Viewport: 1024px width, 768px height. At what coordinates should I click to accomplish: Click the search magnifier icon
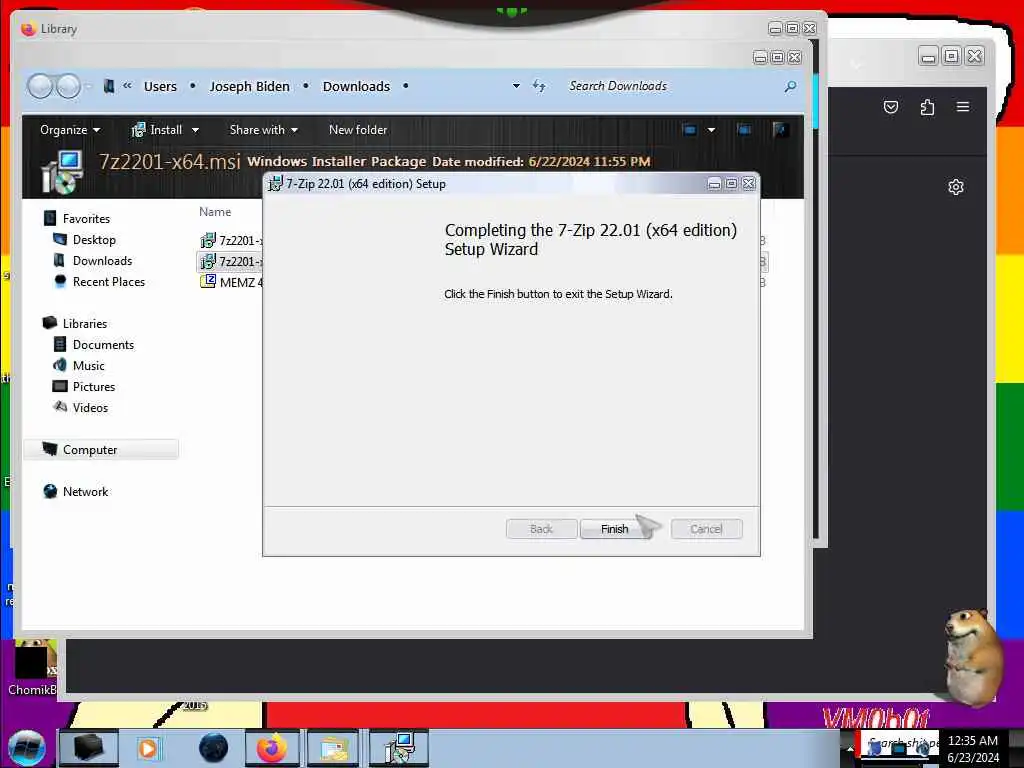pos(790,86)
